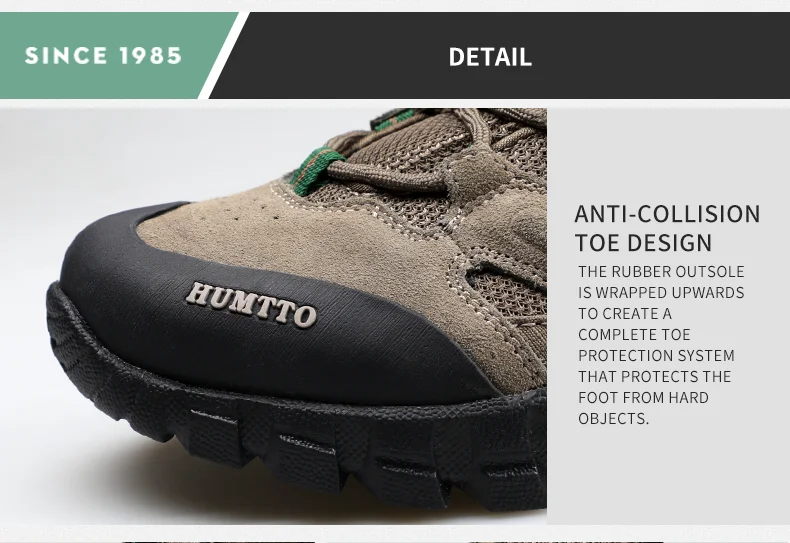
Task: Click the HUMTTO logo on the toe cap
Action: 251,304
